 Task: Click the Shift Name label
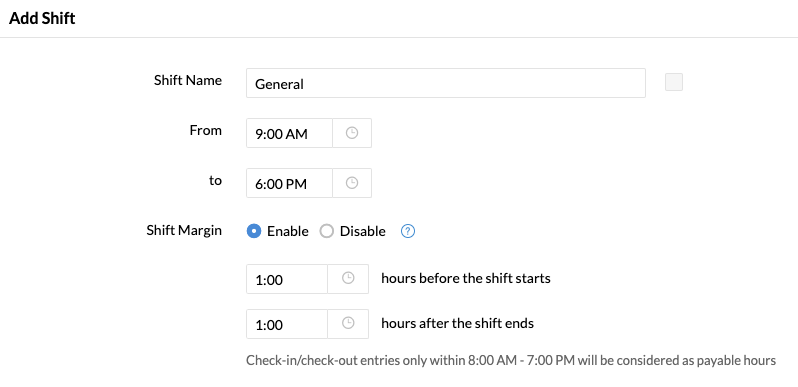(x=188, y=80)
